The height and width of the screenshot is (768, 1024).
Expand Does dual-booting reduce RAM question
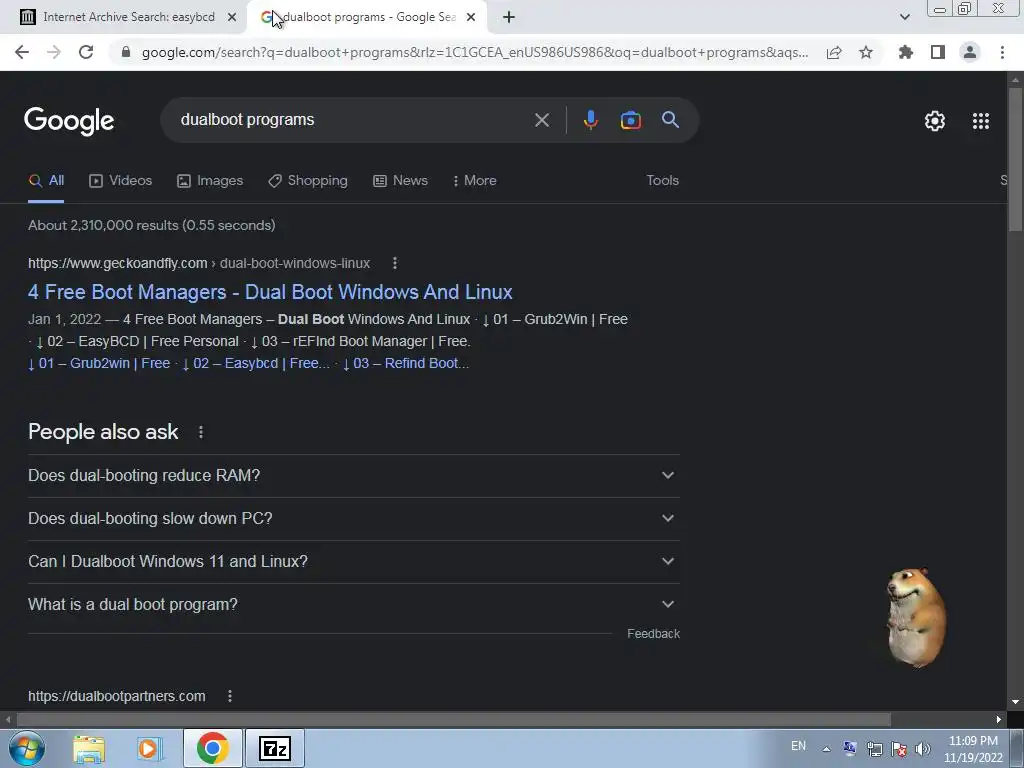tap(353, 475)
